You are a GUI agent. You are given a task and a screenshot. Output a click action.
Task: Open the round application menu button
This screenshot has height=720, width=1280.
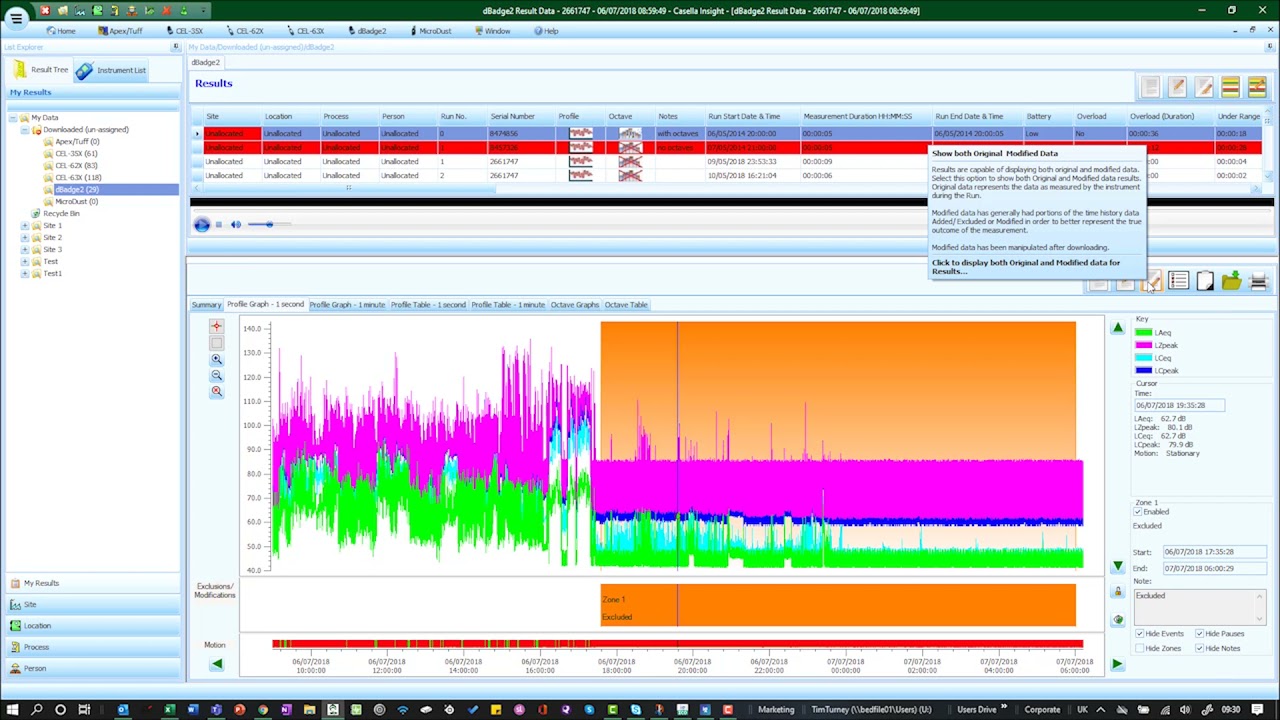point(16,18)
